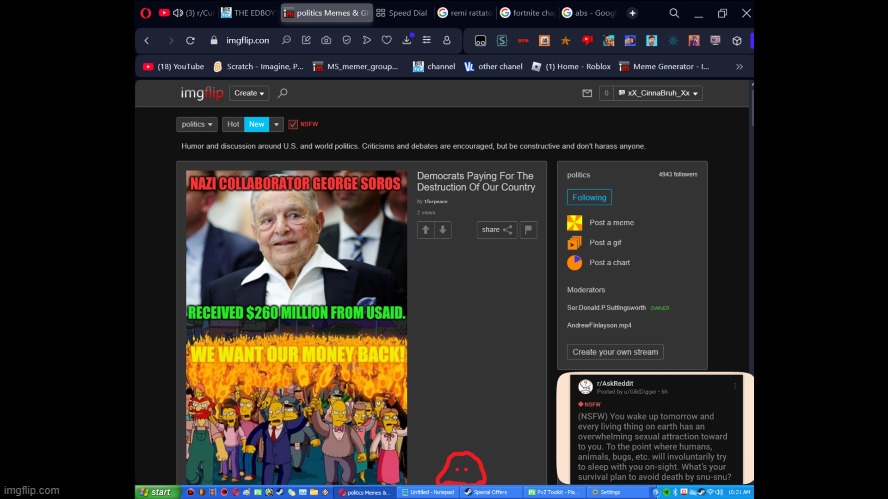Flag the meme post
This screenshot has width=888, height=499.
coord(528,229)
